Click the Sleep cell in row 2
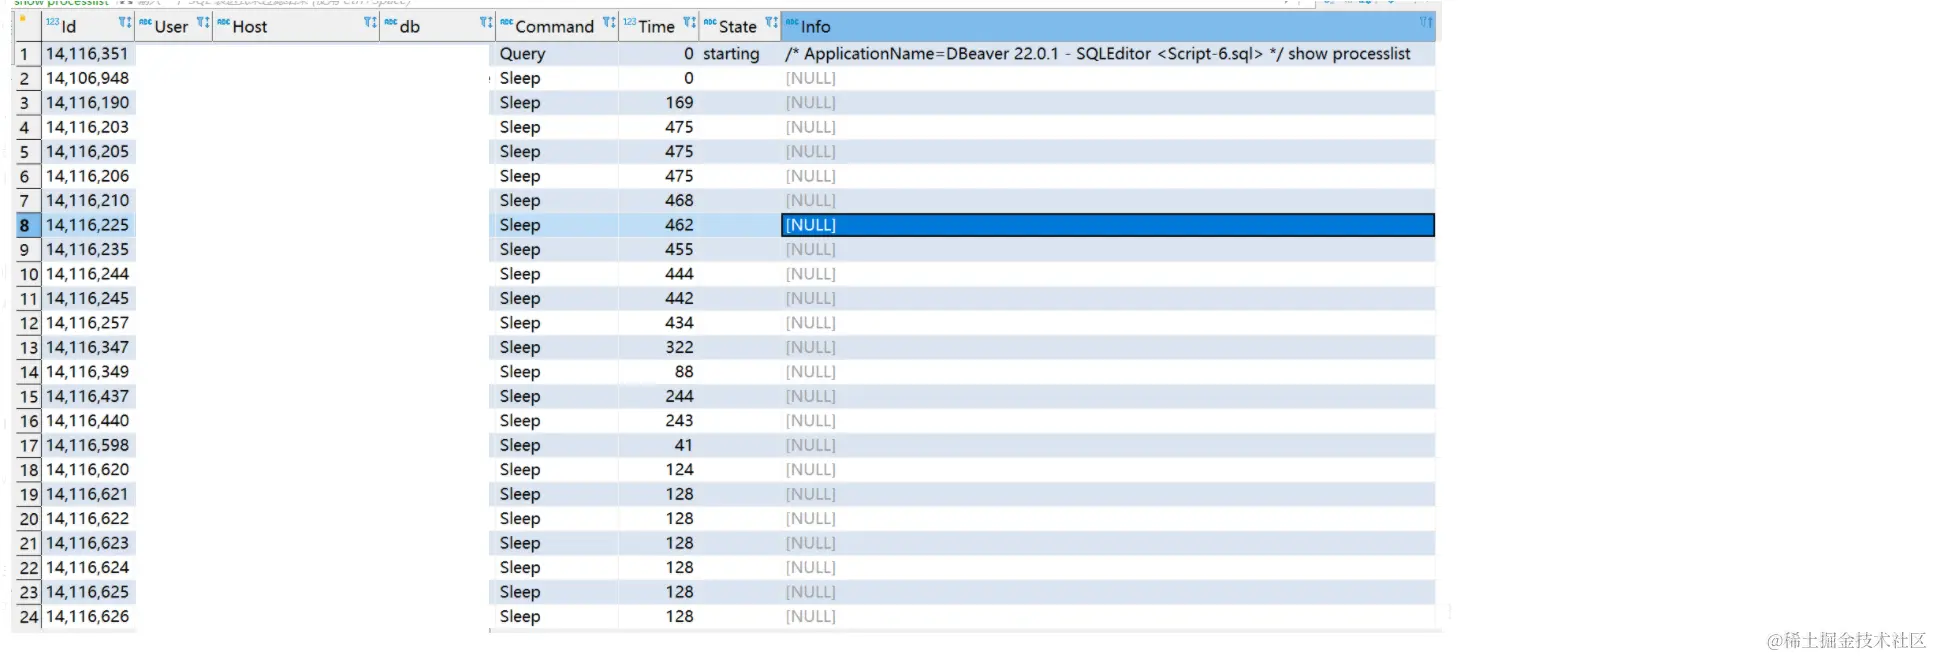Screen dimensions: 1933x657 pyautogui.click(x=557, y=78)
